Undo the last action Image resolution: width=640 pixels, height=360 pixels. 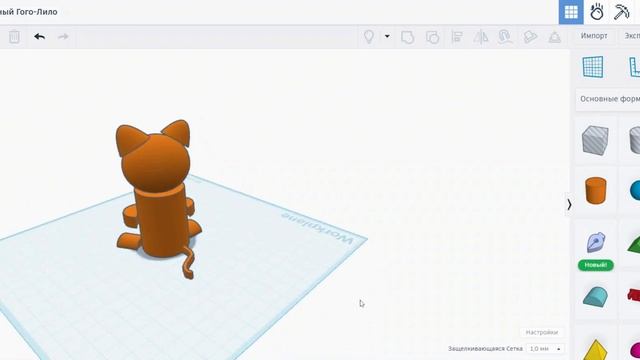pyautogui.click(x=40, y=37)
